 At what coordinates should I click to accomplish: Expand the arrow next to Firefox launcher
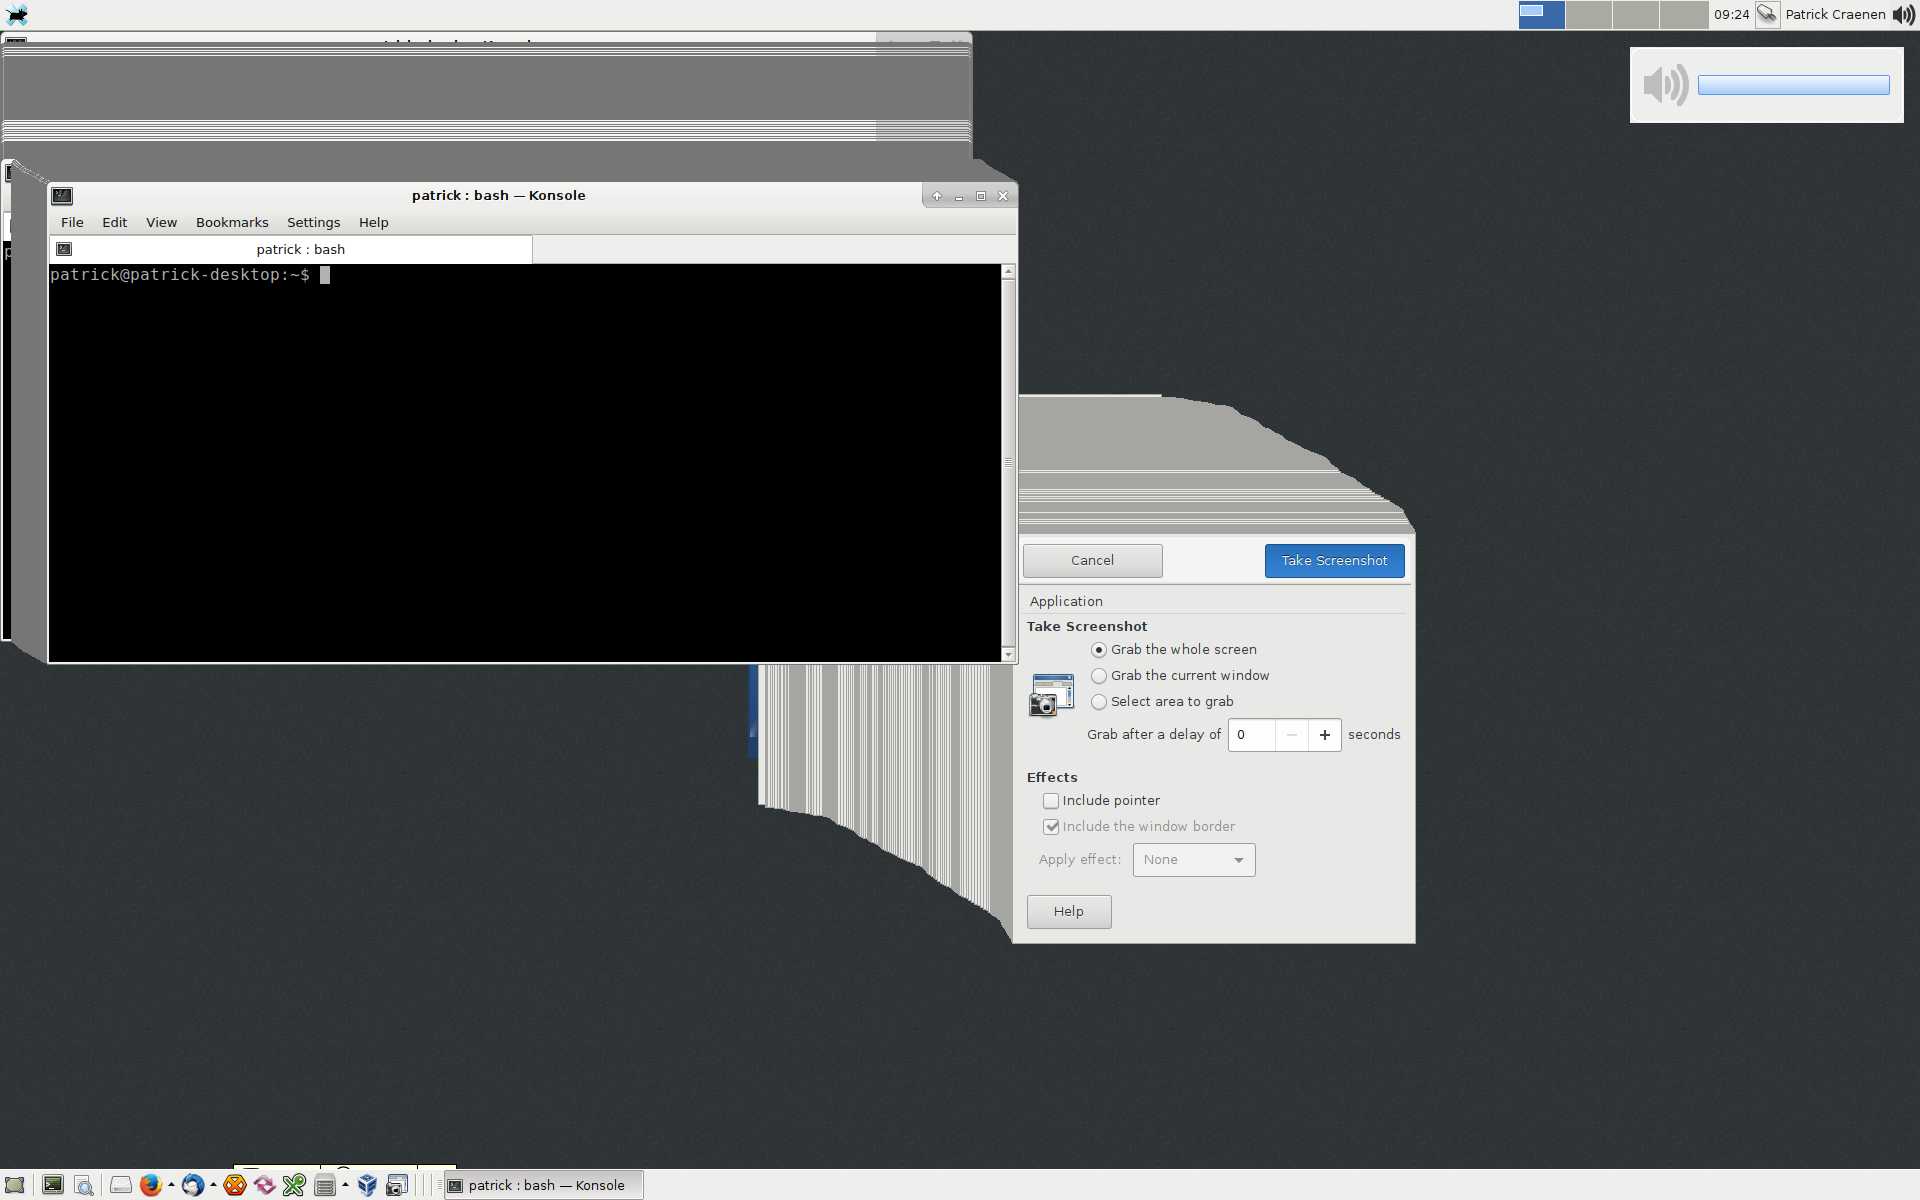point(172,1185)
